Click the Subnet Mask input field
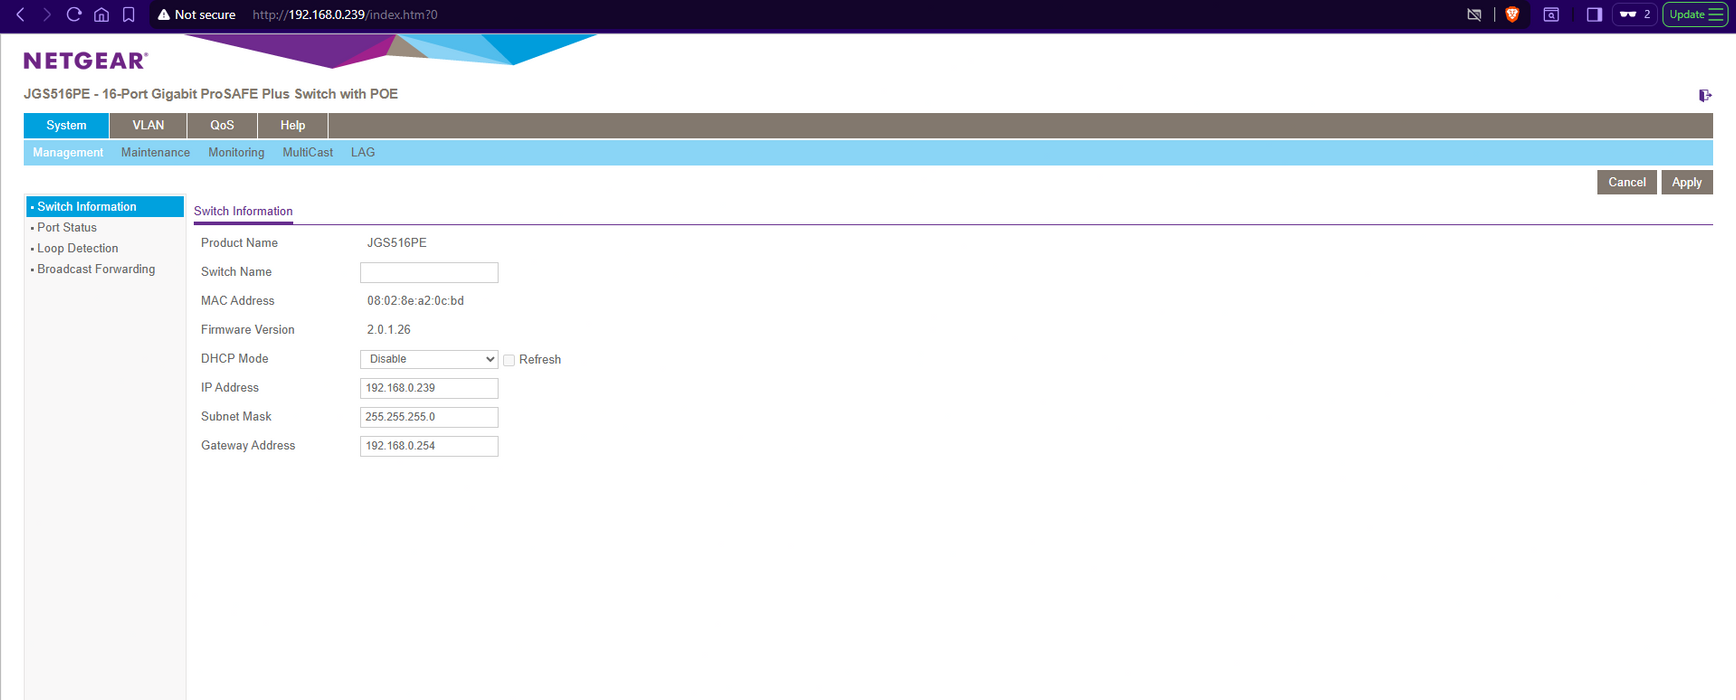This screenshot has height=700, width=1736. pyautogui.click(x=429, y=417)
